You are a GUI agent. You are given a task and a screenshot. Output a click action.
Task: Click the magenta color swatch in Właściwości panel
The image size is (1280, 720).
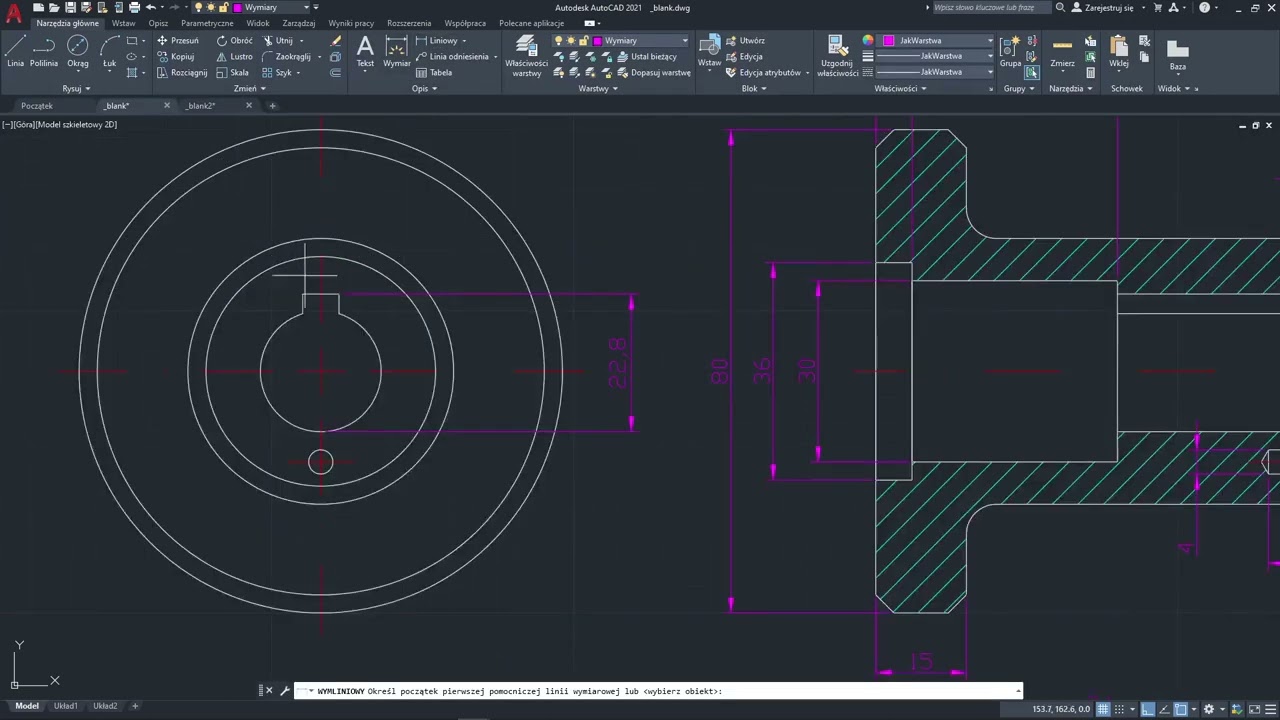[x=888, y=41]
